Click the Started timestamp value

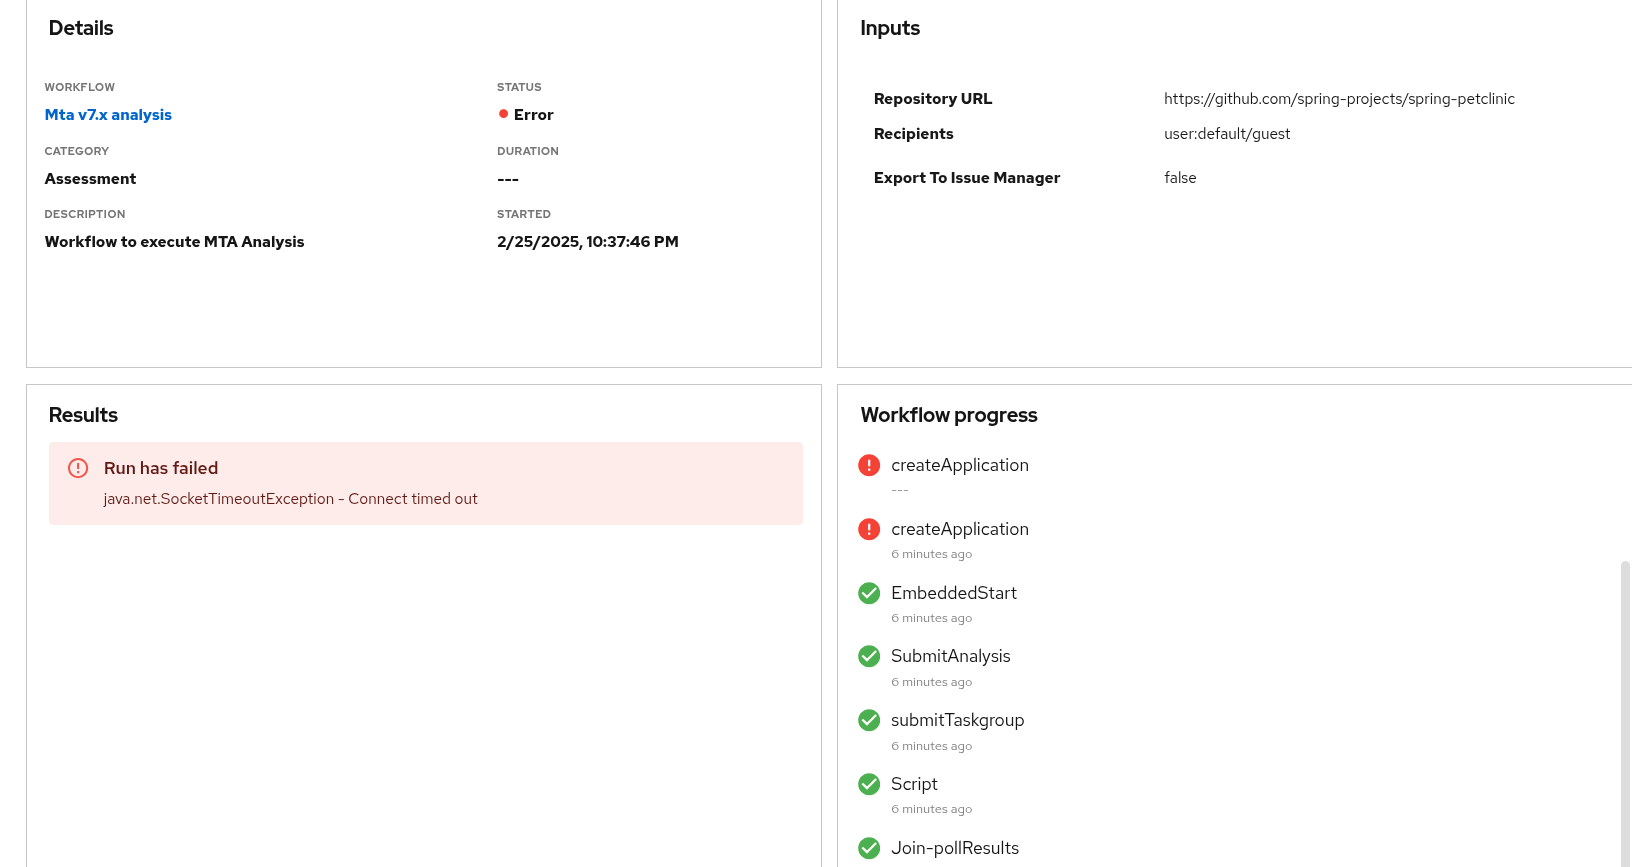[x=587, y=242]
